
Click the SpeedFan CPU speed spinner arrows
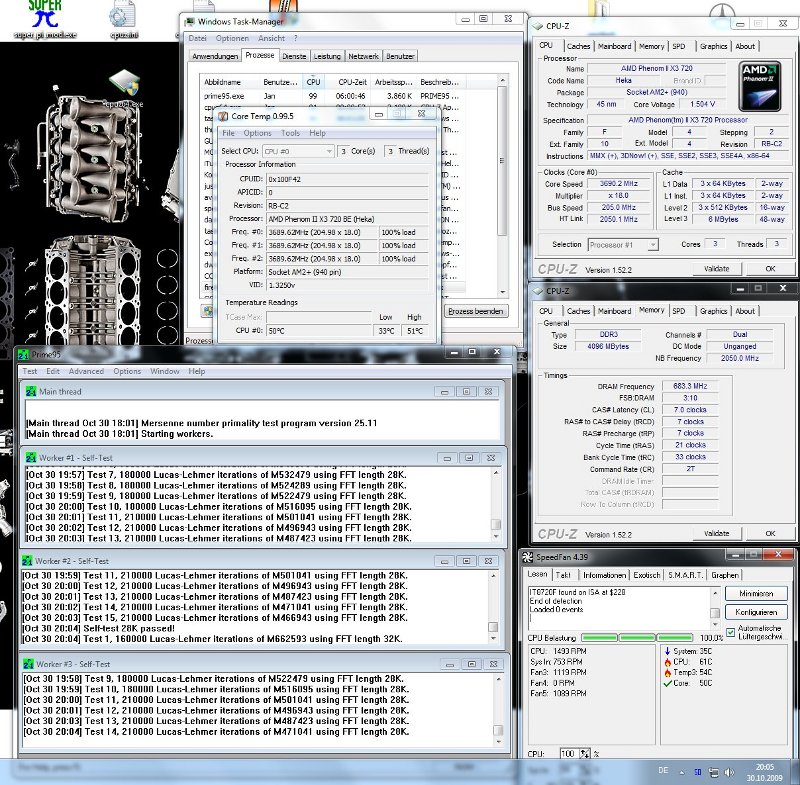(585, 754)
